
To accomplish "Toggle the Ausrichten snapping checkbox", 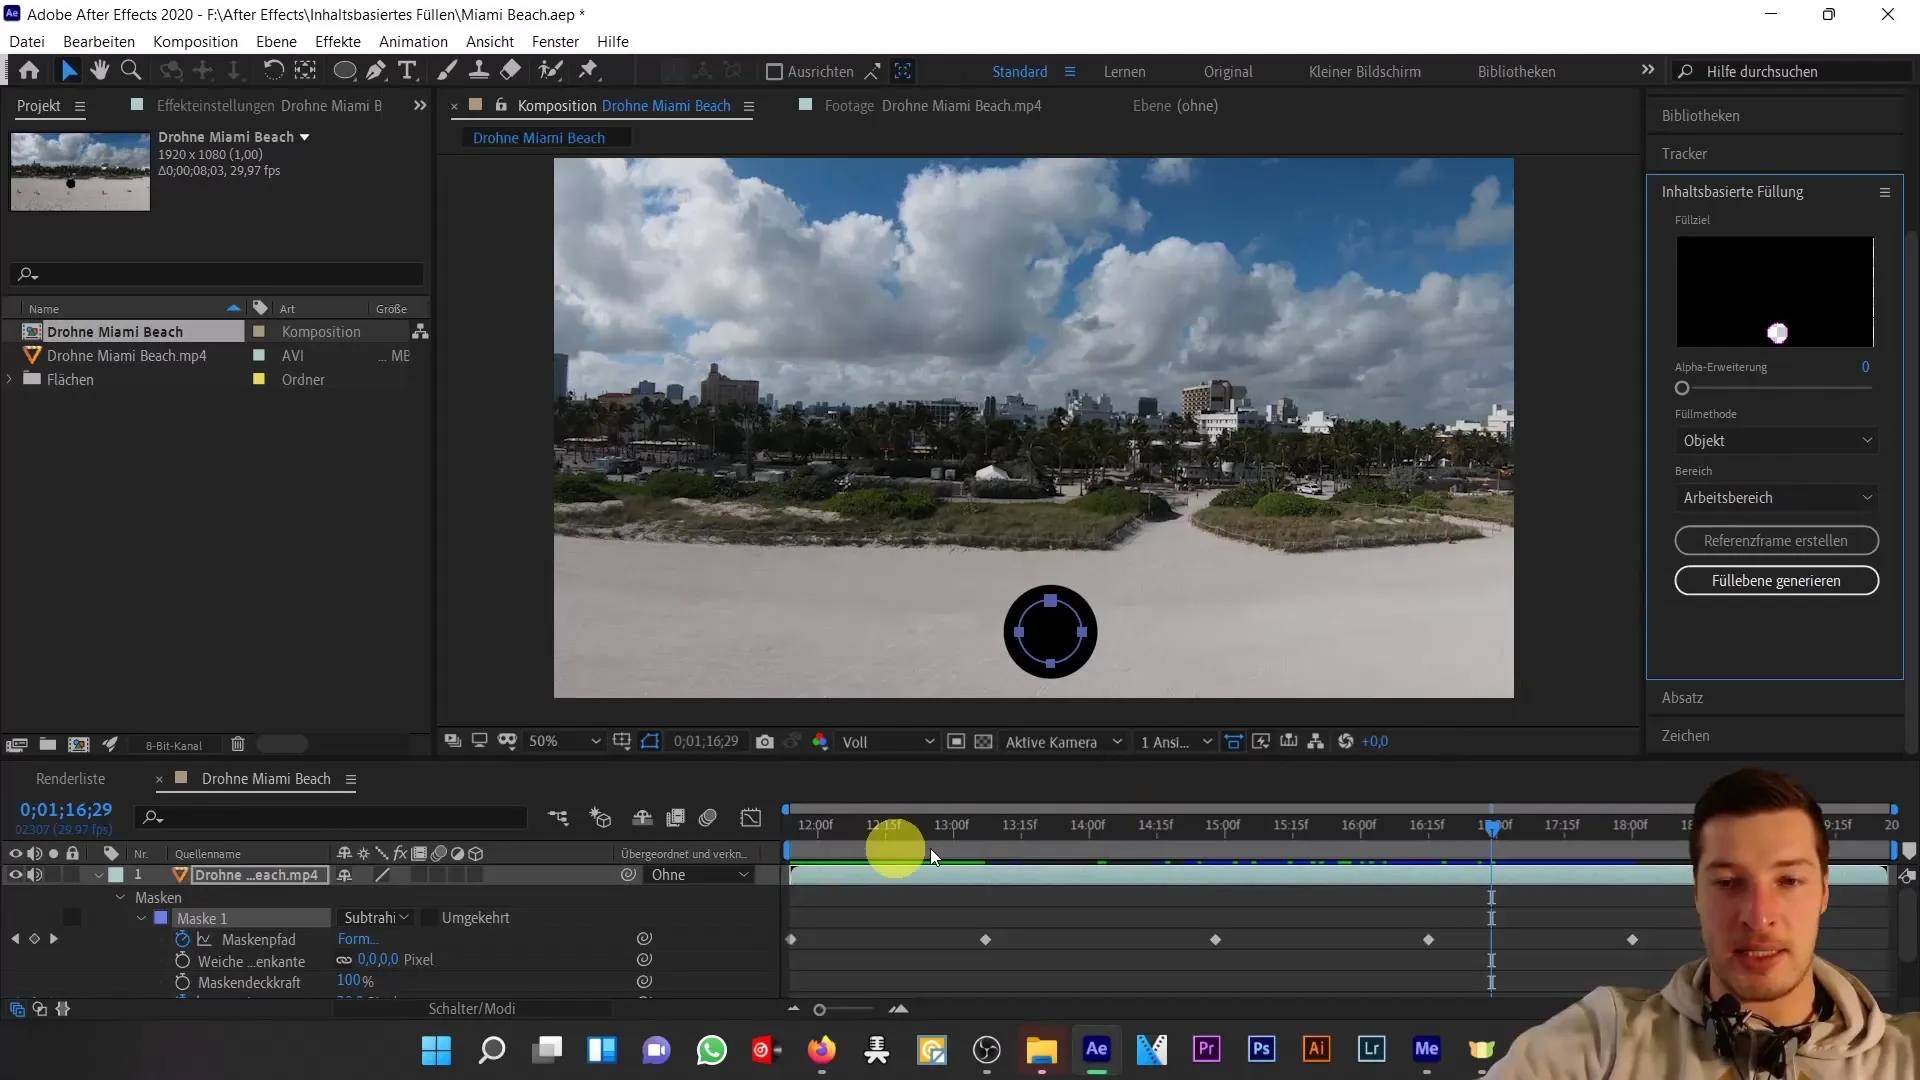I will tap(774, 72).
